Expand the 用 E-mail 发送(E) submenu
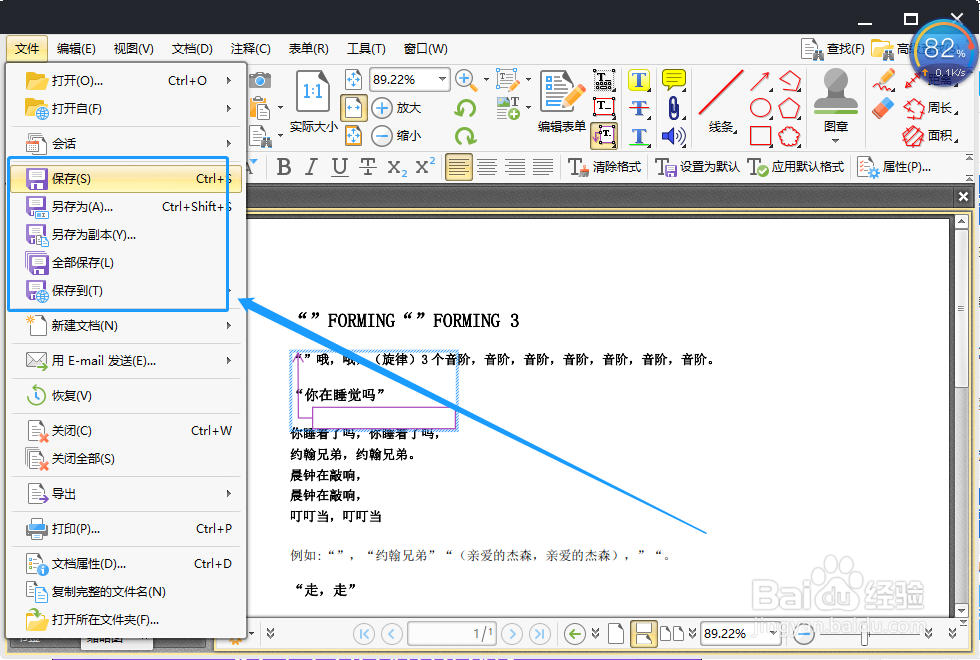 [229, 360]
